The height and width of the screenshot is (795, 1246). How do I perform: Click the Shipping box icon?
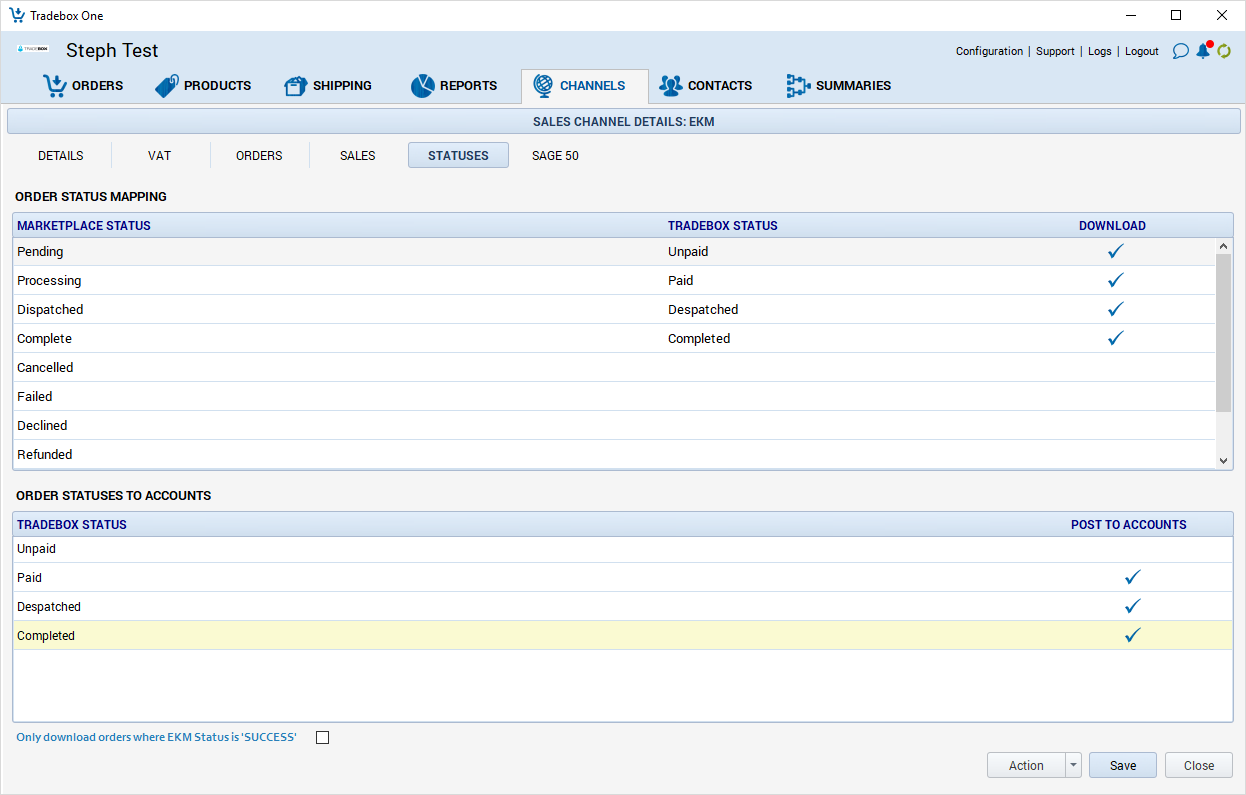(295, 86)
